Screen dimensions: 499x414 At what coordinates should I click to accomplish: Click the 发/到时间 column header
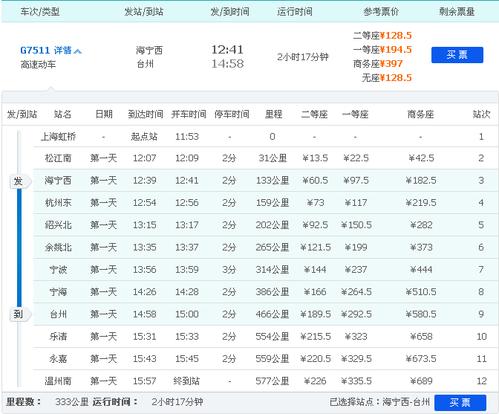pyautogui.click(x=230, y=12)
